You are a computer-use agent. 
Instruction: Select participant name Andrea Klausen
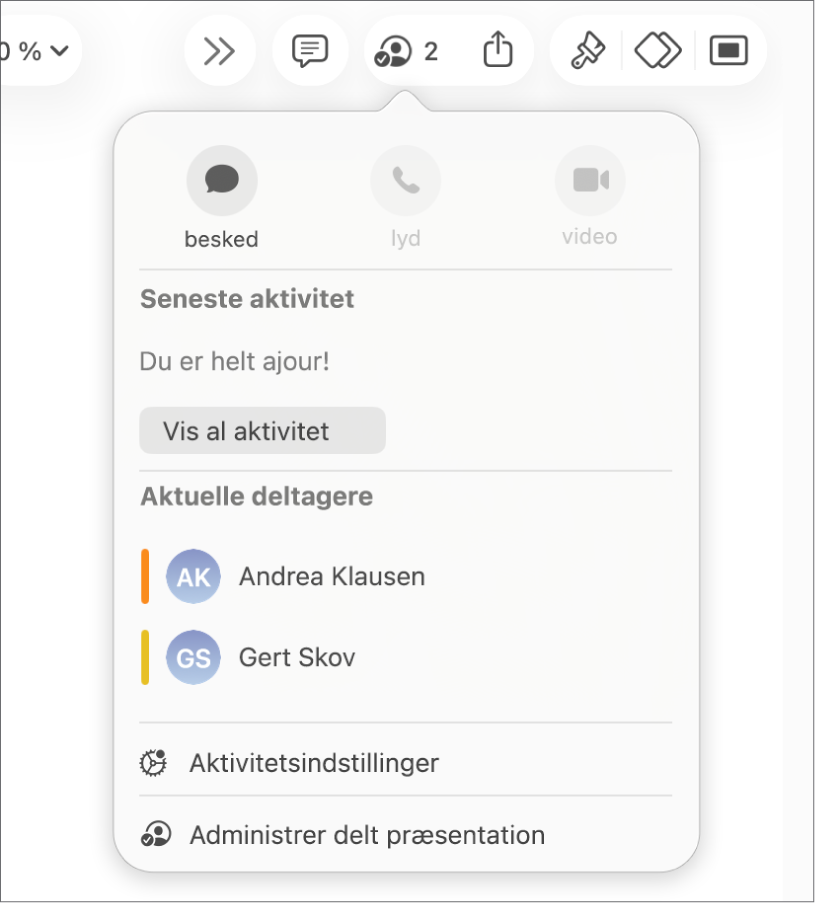pos(332,577)
